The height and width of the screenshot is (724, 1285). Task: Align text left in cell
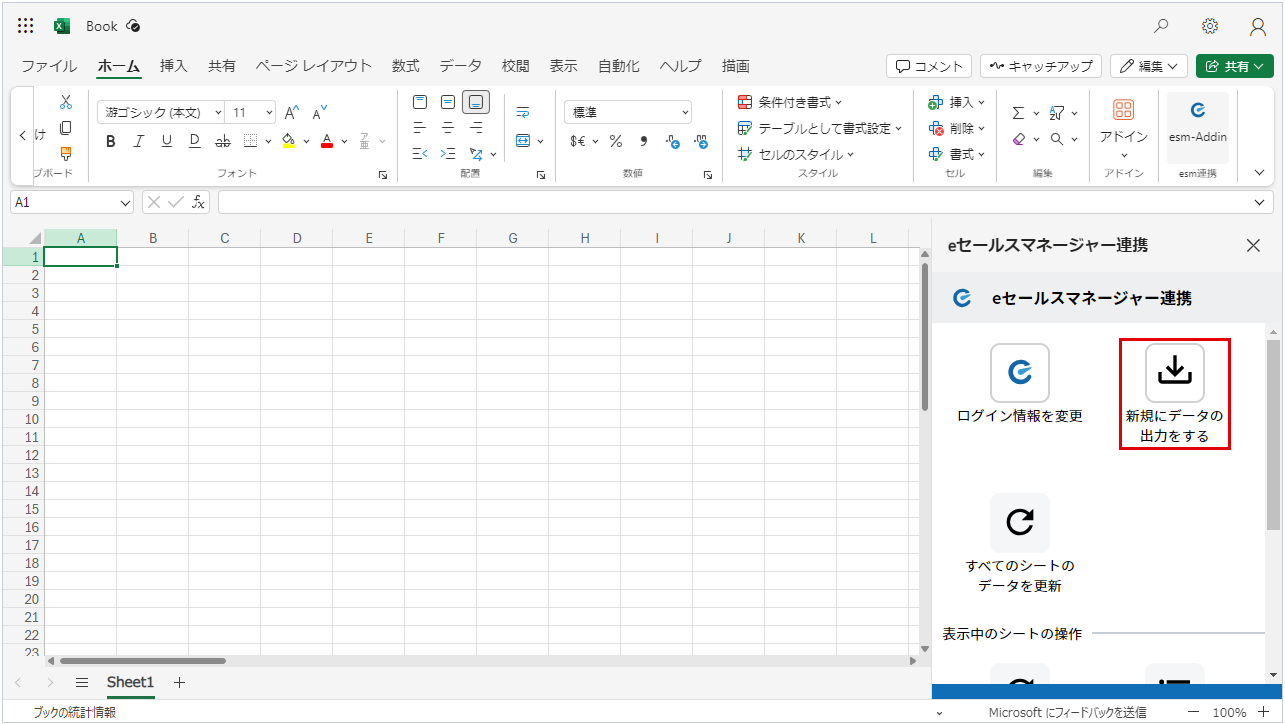[x=420, y=128]
